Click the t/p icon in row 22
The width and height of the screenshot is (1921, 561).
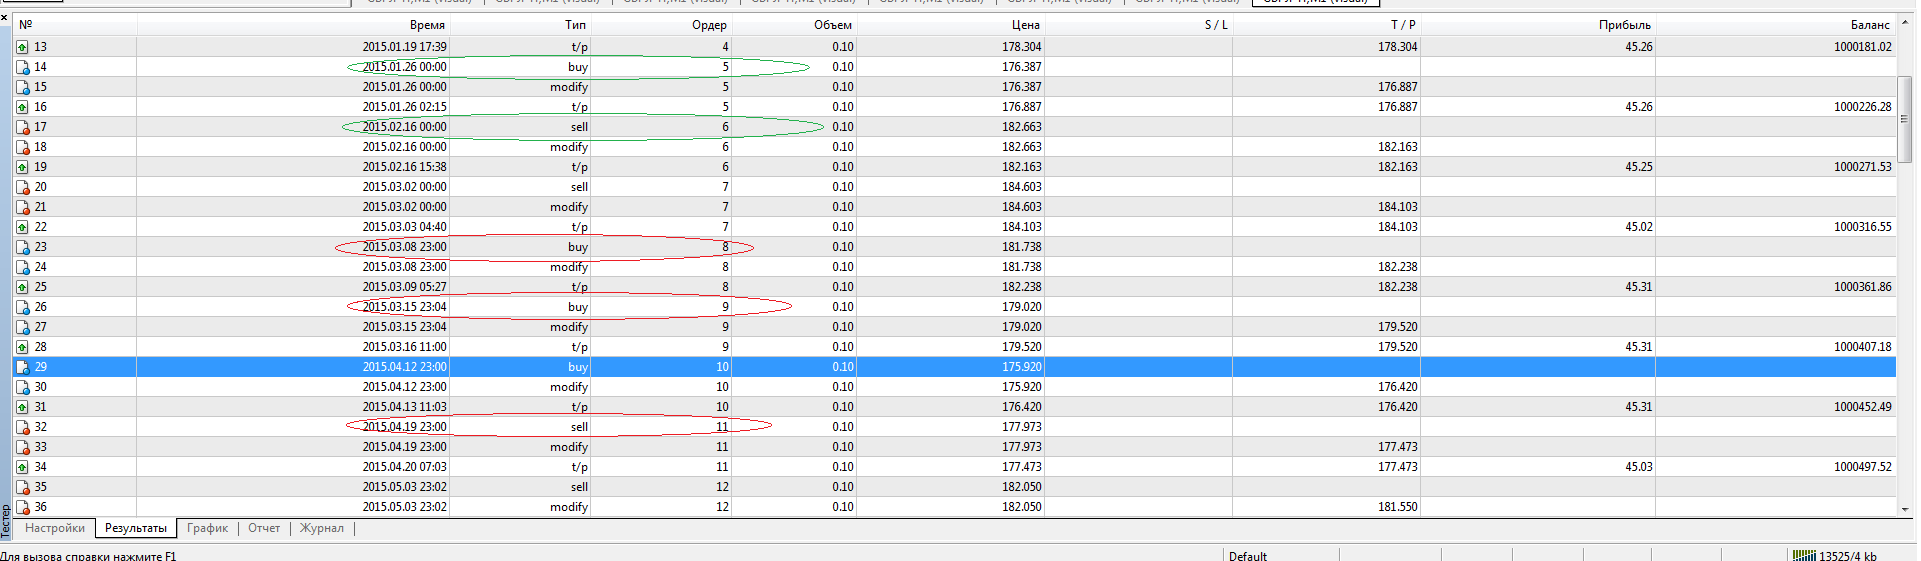(x=22, y=227)
